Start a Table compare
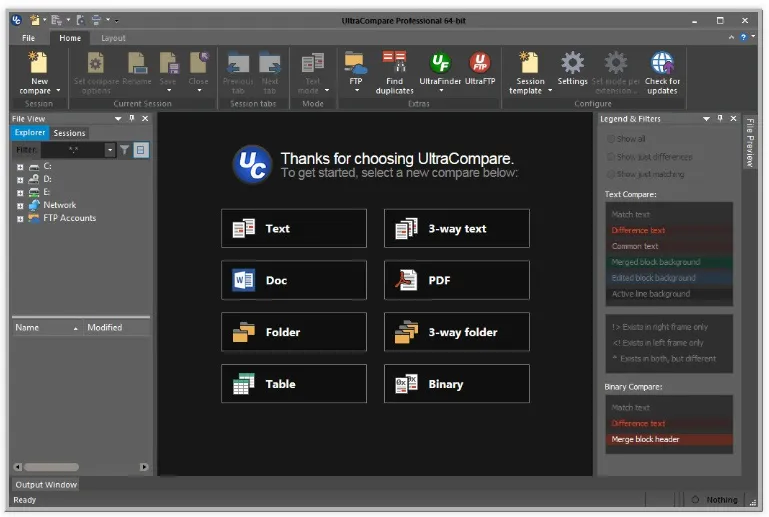 click(294, 384)
